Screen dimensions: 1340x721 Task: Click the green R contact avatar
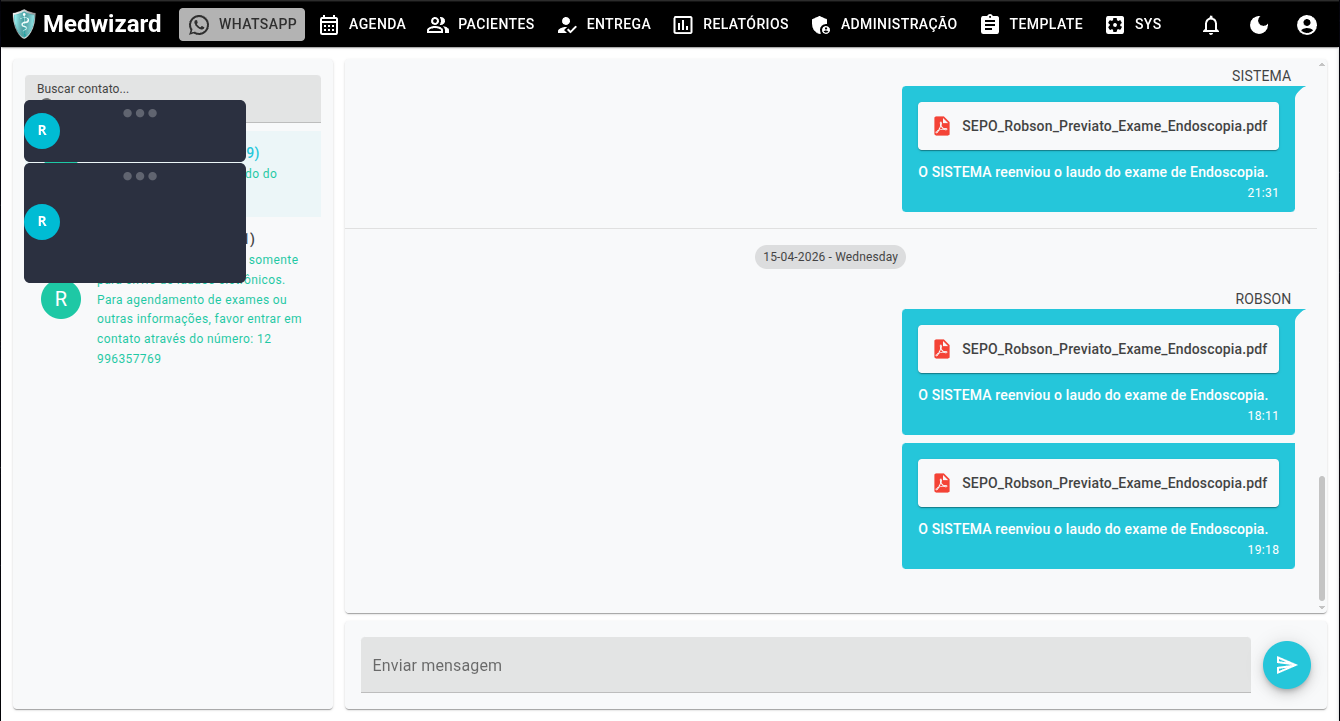(61, 299)
